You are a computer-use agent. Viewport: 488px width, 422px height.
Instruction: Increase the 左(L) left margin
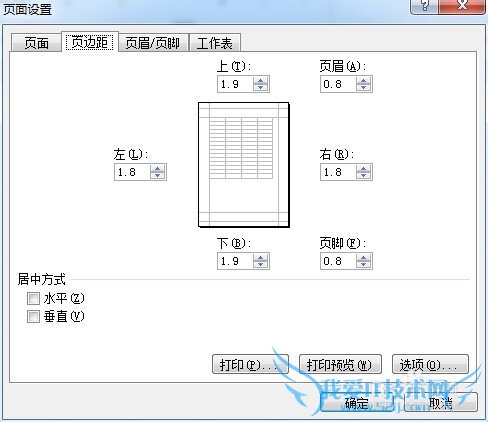[157, 168]
